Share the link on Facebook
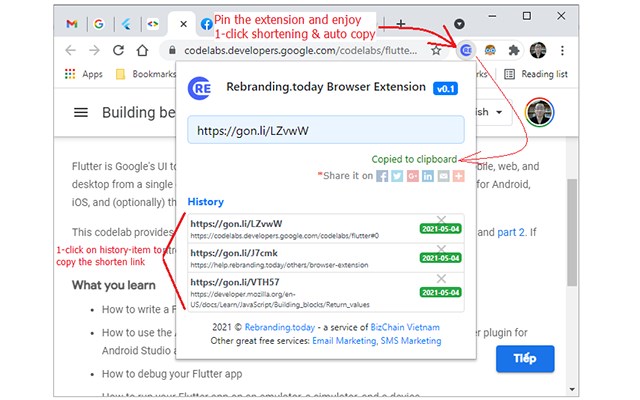640x400 pixels. pyautogui.click(x=382, y=176)
